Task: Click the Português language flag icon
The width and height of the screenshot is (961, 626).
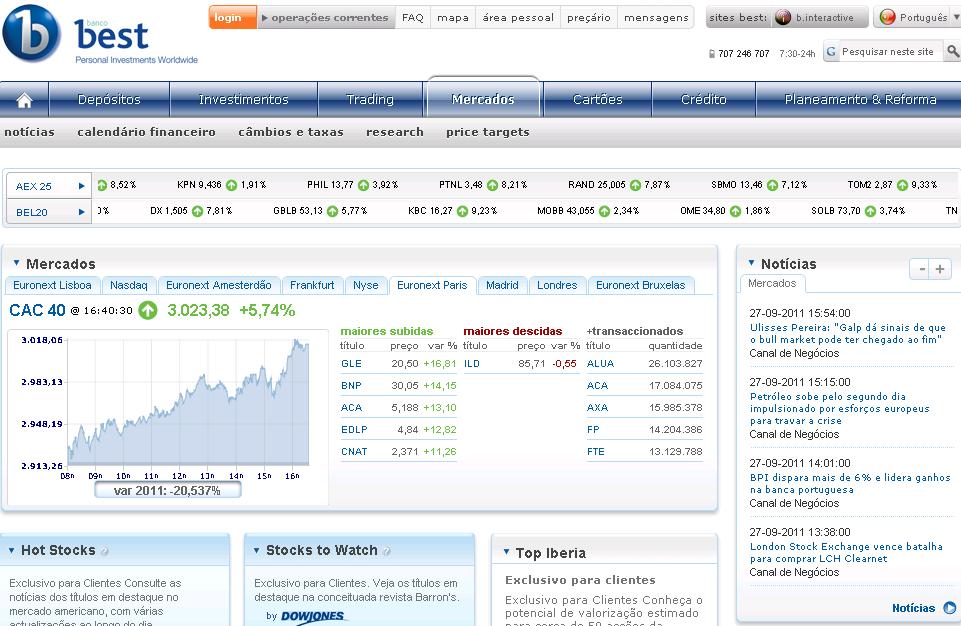Action: (887, 17)
